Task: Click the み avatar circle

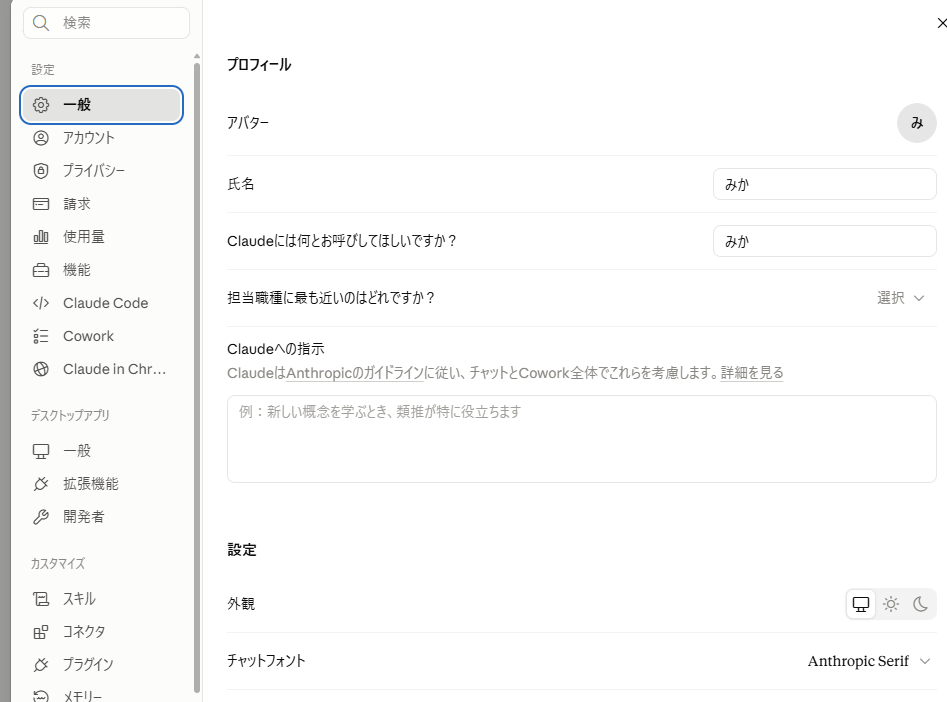Action: point(917,123)
